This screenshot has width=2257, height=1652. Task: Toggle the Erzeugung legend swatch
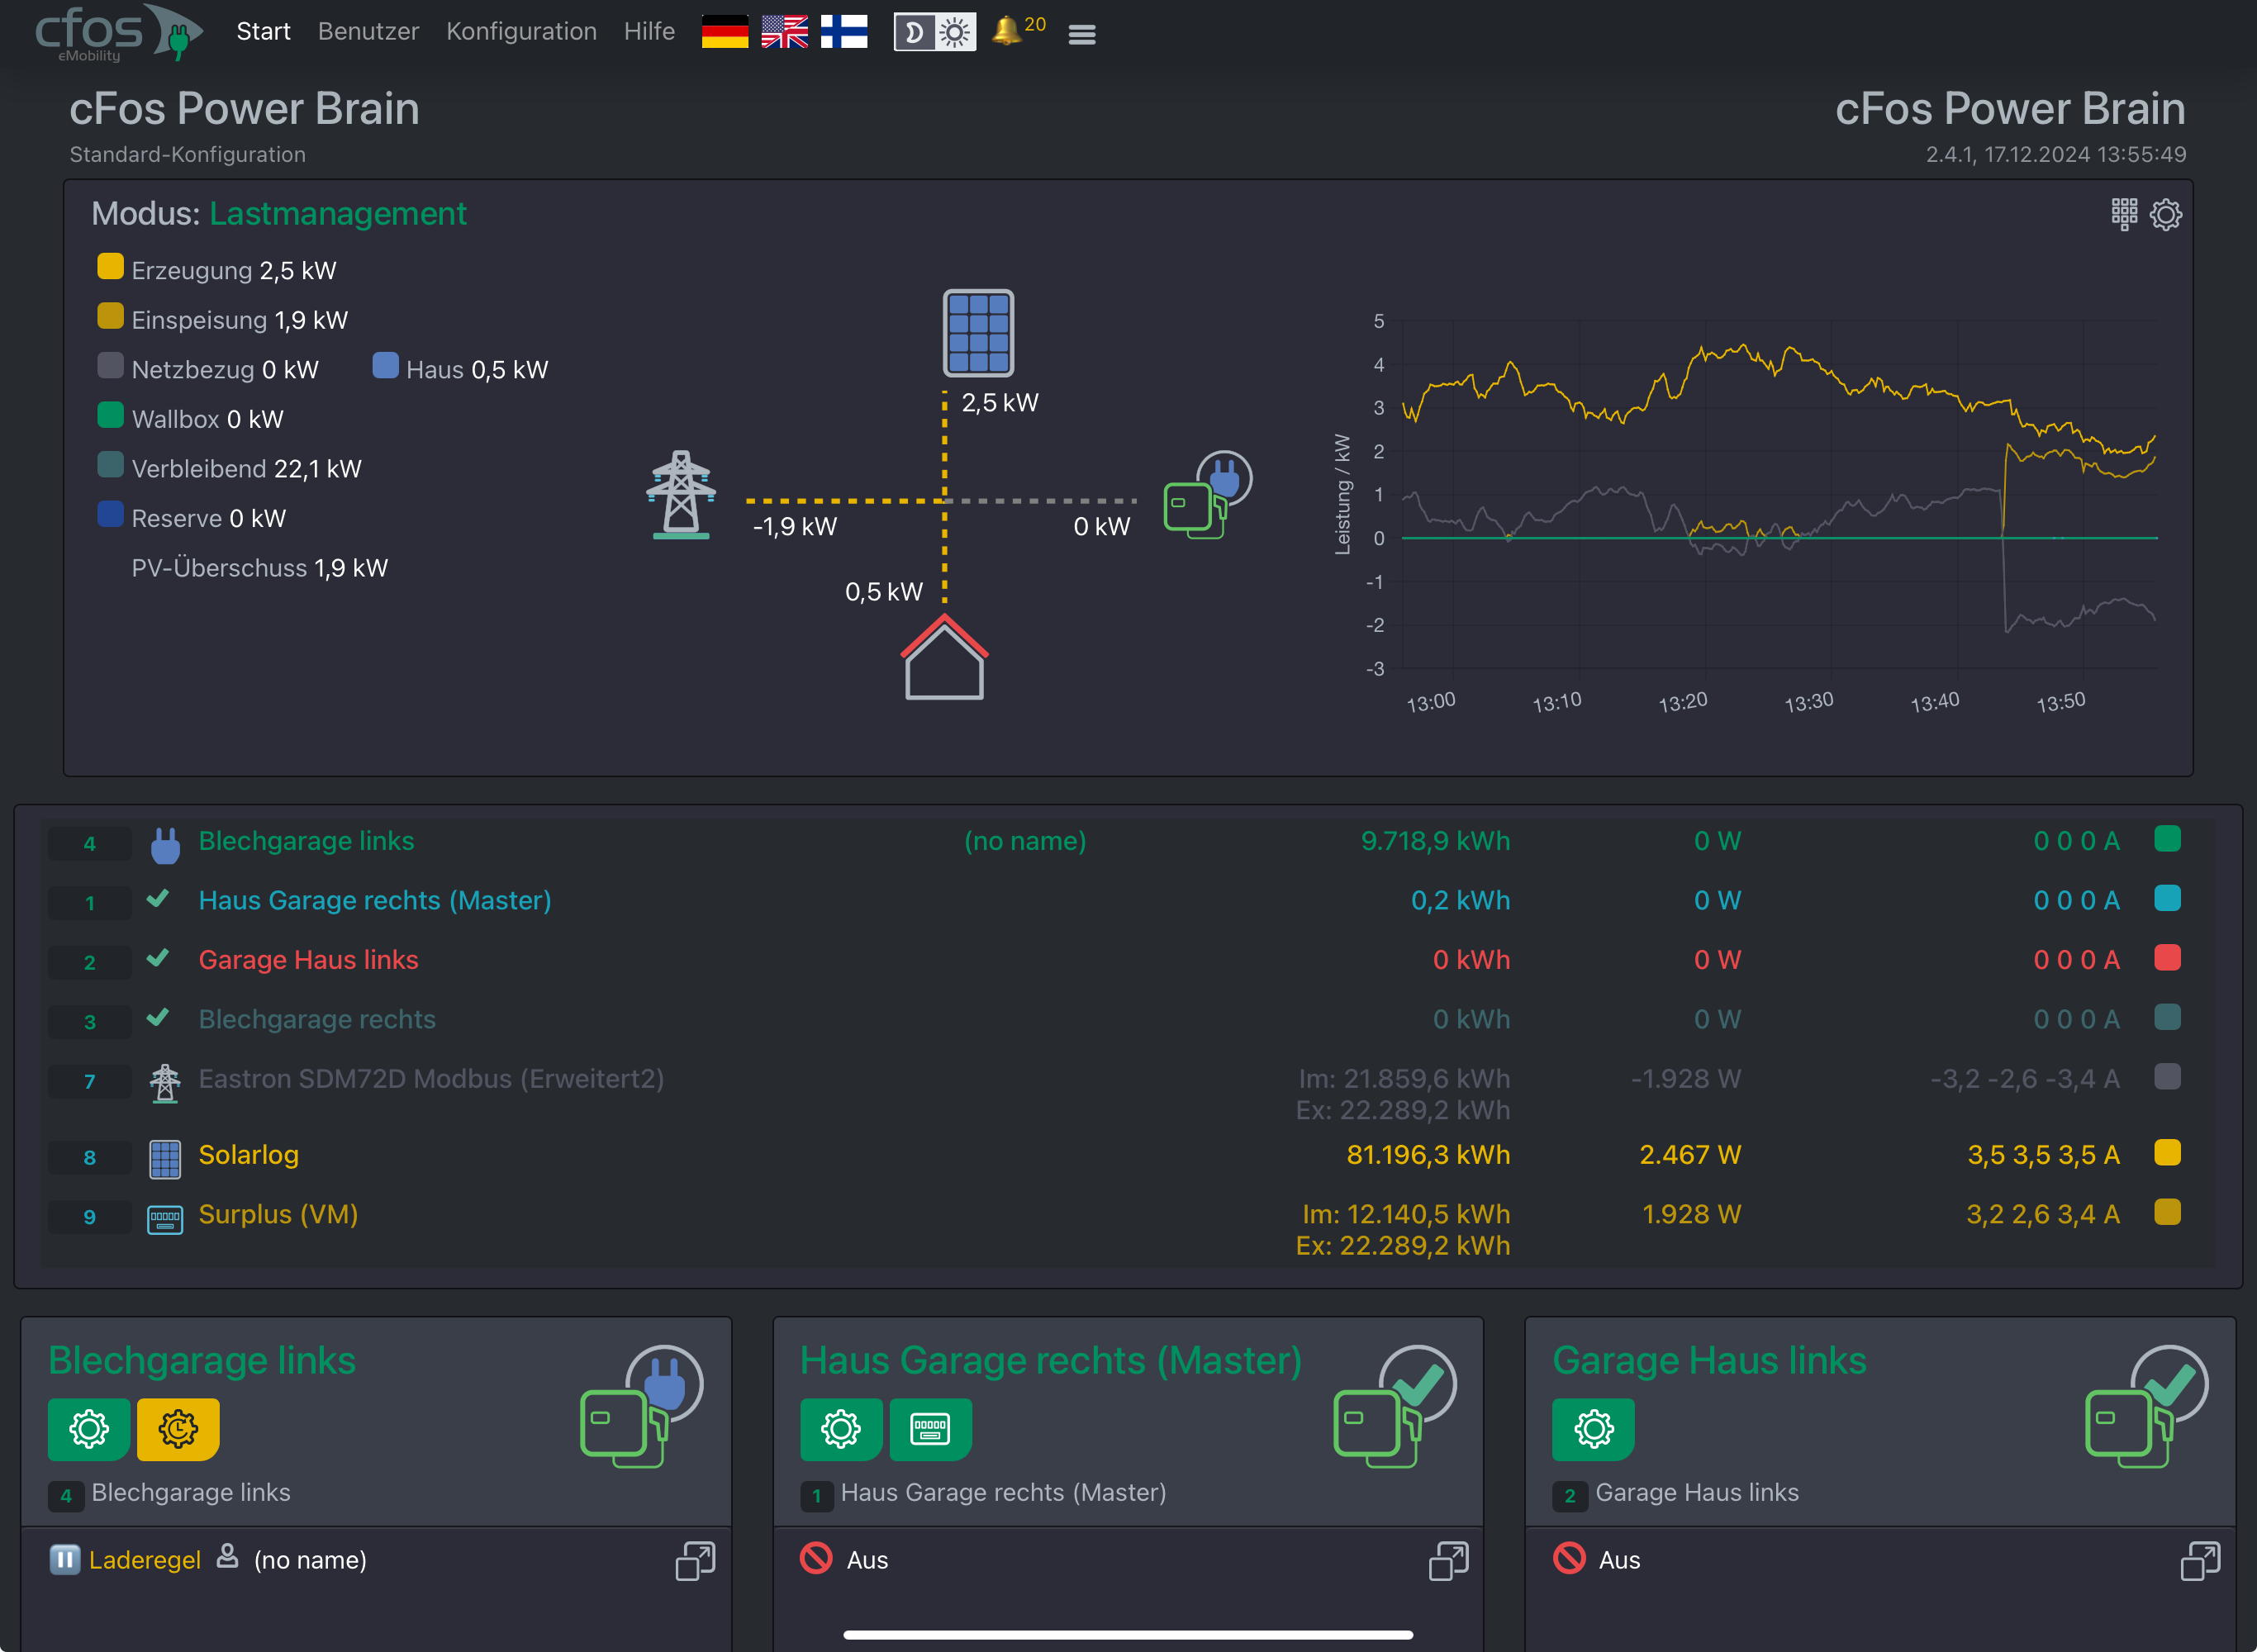click(x=110, y=267)
